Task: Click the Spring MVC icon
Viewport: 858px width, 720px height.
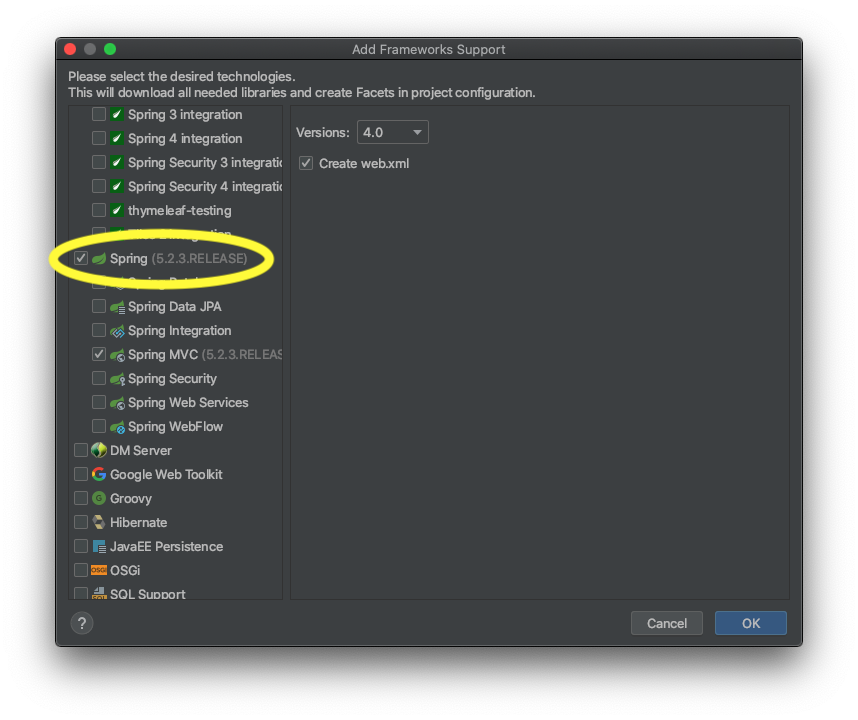Action: point(117,355)
